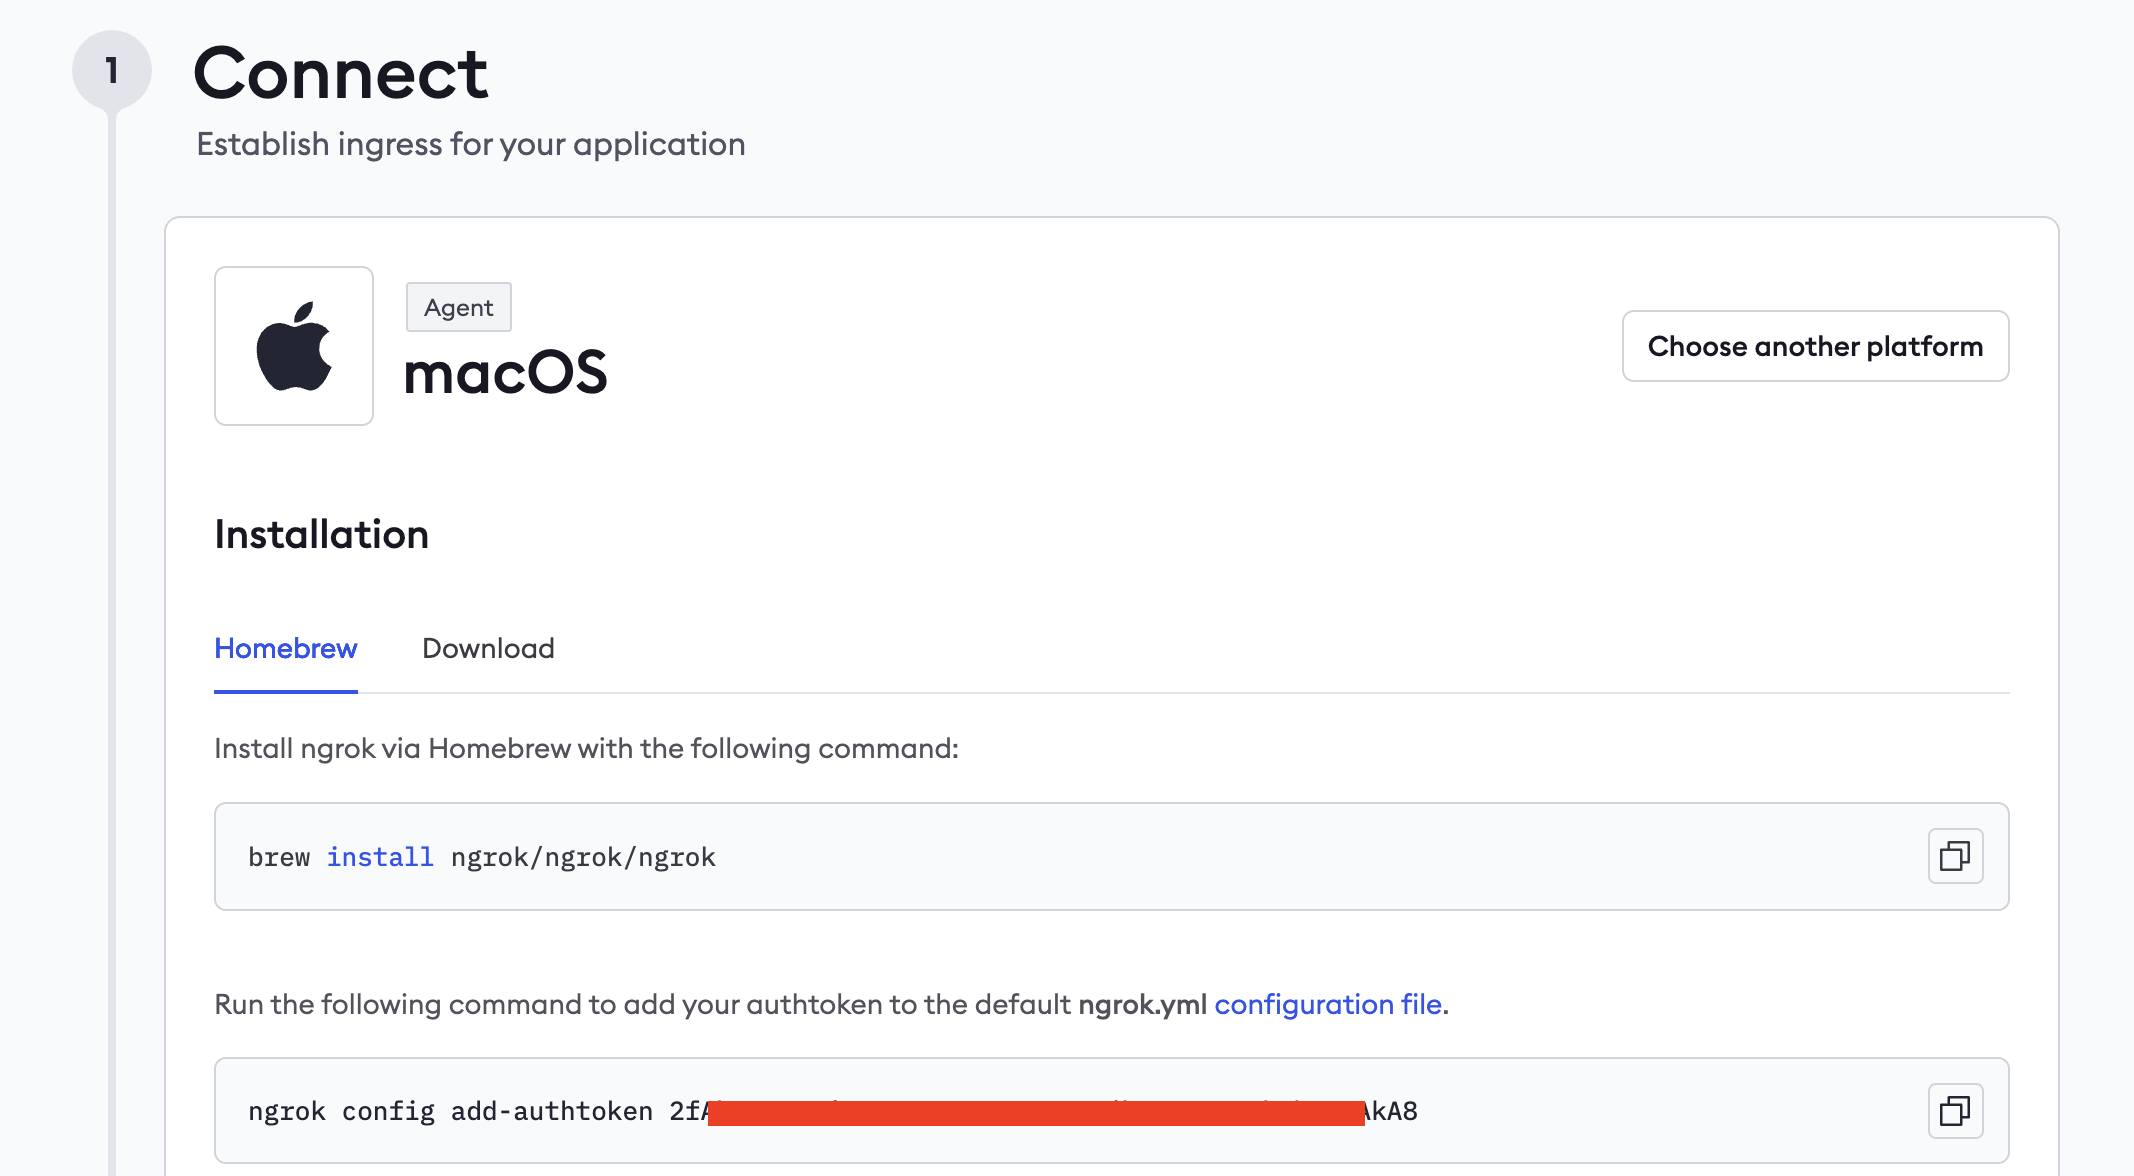Screen dimensions: 2134x1176
Task: Click the brew install command text
Action: coord(482,857)
